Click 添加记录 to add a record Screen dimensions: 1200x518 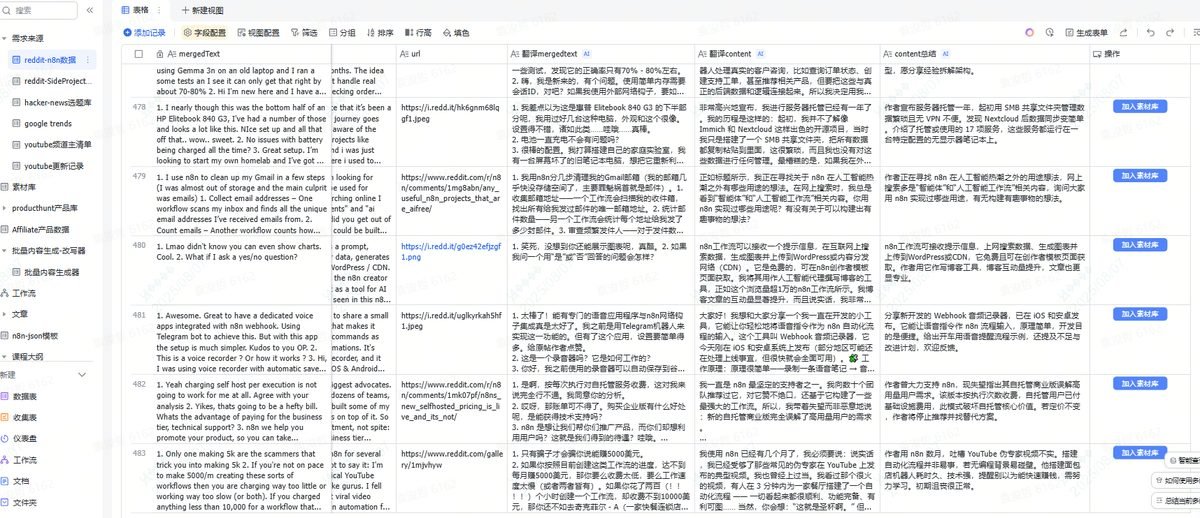click(x=144, y=32)
